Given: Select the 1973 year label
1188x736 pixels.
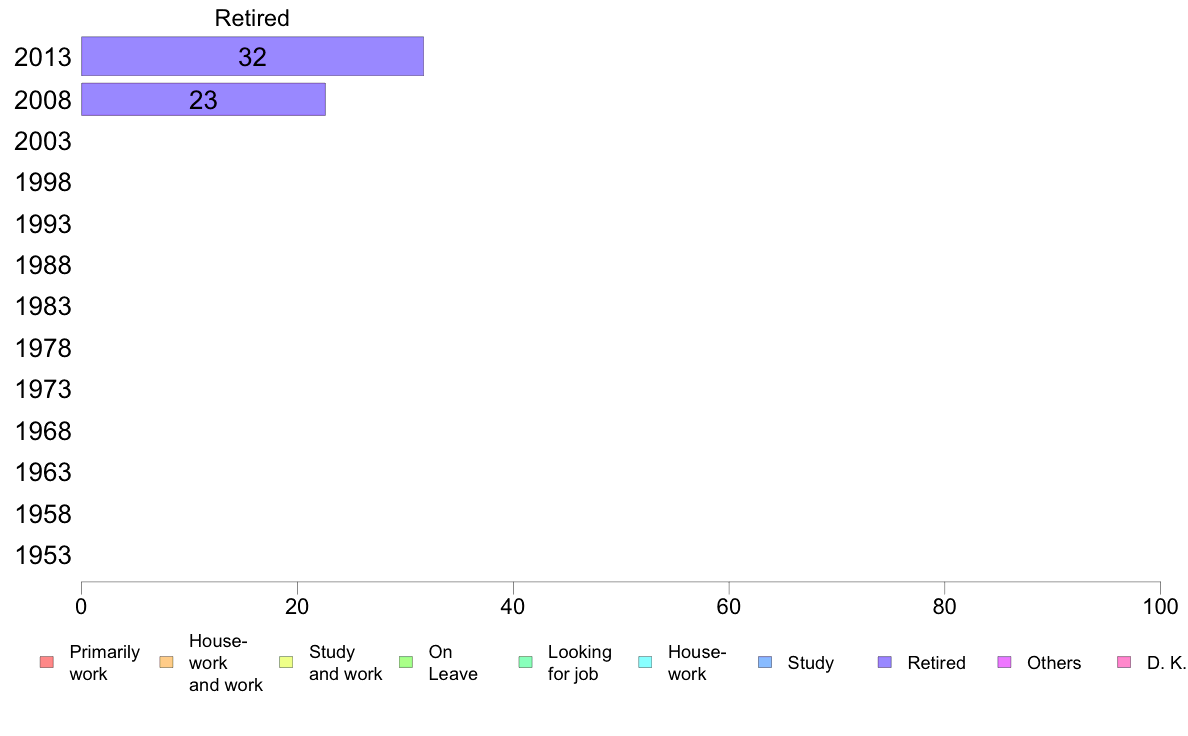Looking at the screenshot, I should pyautogui.click(x=42, y=389).
